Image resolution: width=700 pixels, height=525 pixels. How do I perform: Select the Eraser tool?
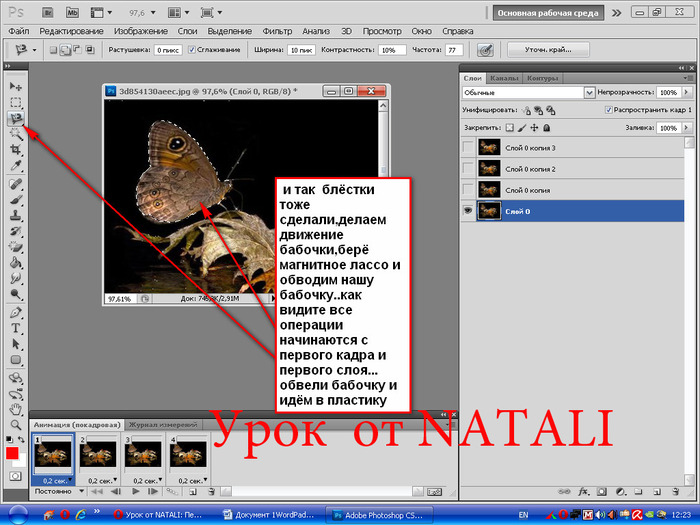coord(16,247)
